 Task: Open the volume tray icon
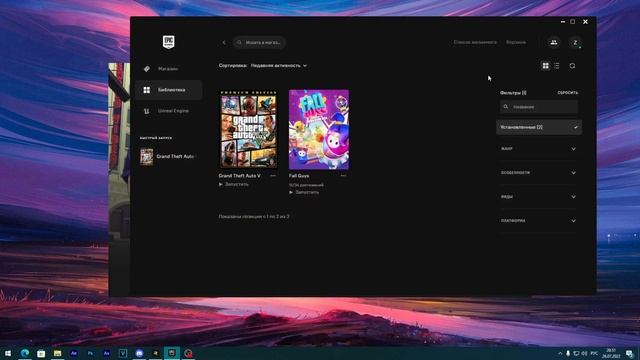pos(584,353)
